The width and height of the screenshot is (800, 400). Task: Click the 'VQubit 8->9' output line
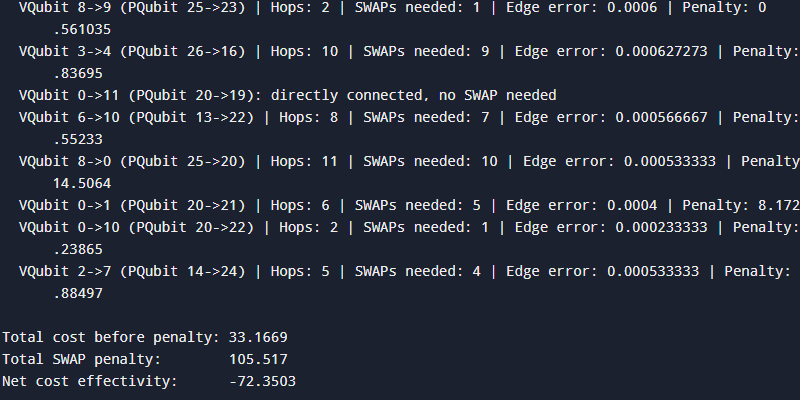(x=392, y=8)
